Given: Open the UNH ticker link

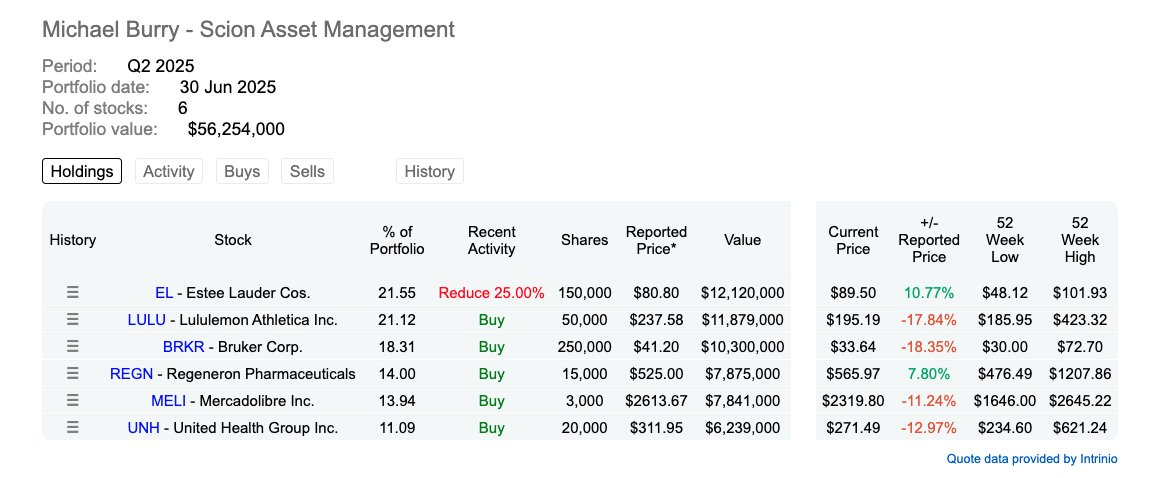Looking at the screenshot, I should click(x=143, y=427).
